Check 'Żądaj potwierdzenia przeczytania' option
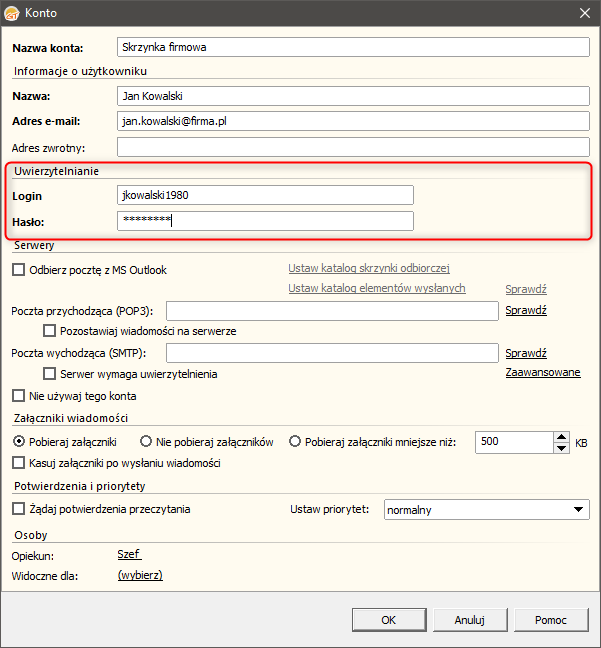 18,509
